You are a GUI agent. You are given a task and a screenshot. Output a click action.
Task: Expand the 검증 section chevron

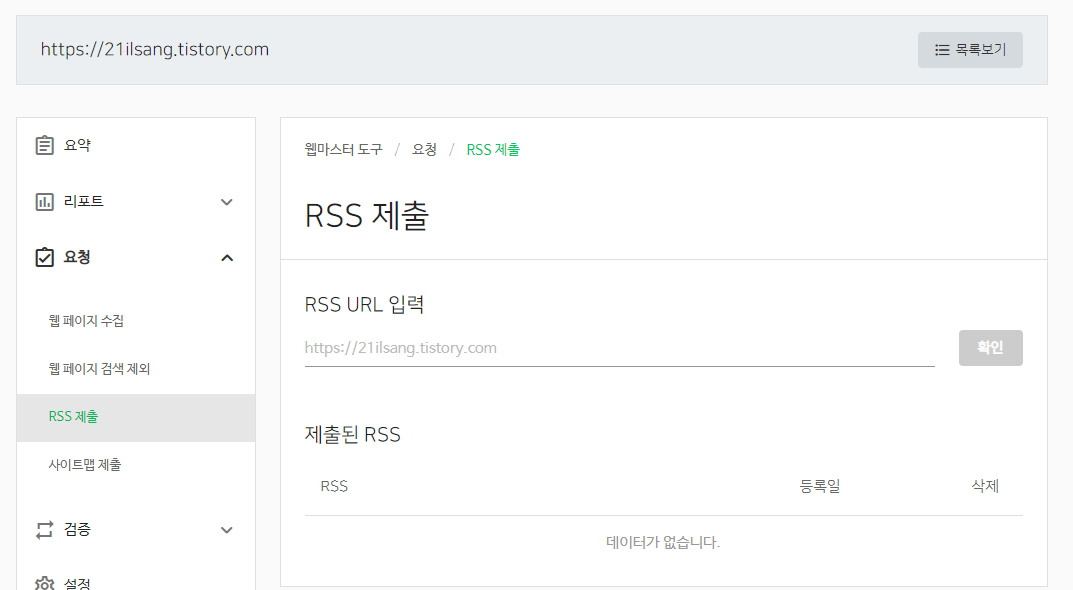[x=227, y=530]
